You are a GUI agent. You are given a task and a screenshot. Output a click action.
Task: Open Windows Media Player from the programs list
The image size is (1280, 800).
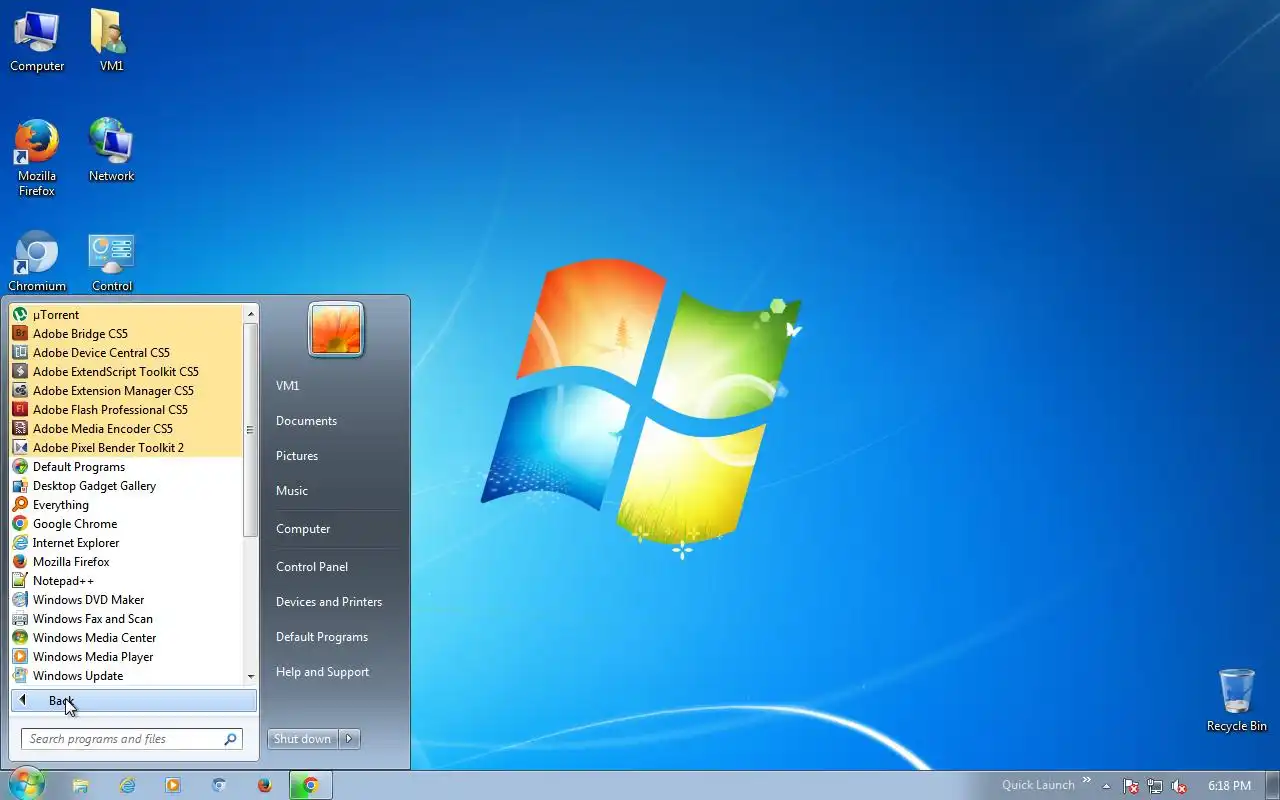point(126,656)
